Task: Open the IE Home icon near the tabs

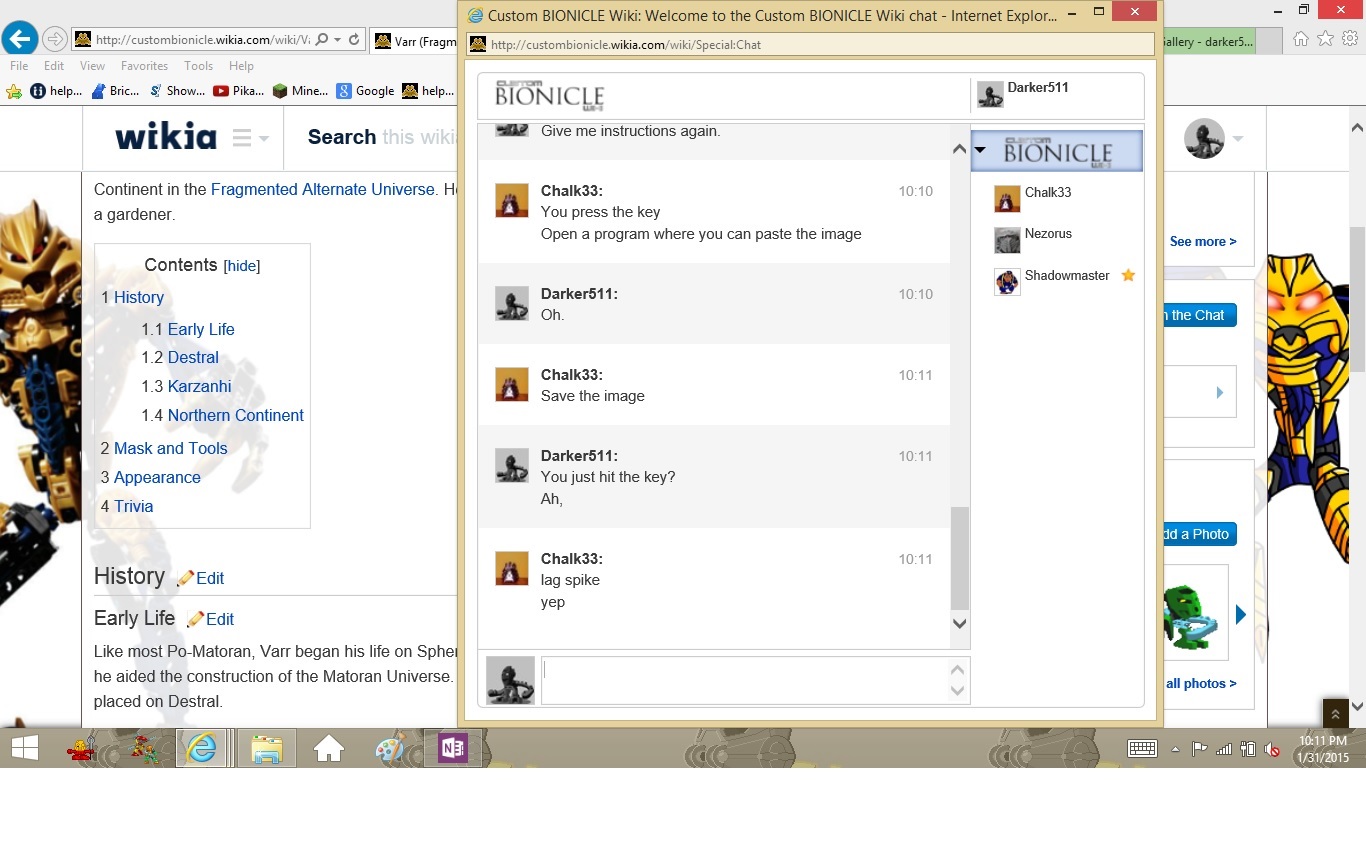Action: click(x=1300, y=39)
